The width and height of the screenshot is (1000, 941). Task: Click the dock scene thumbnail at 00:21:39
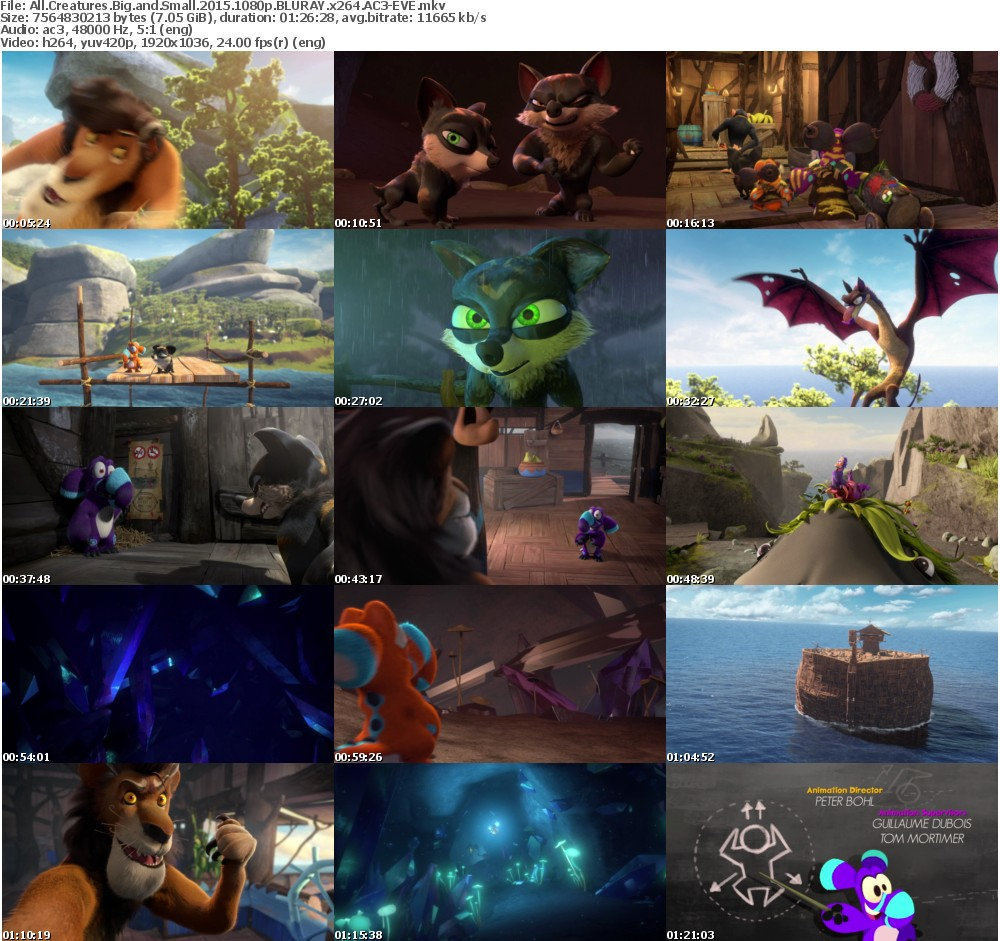(x=168, y=318)
